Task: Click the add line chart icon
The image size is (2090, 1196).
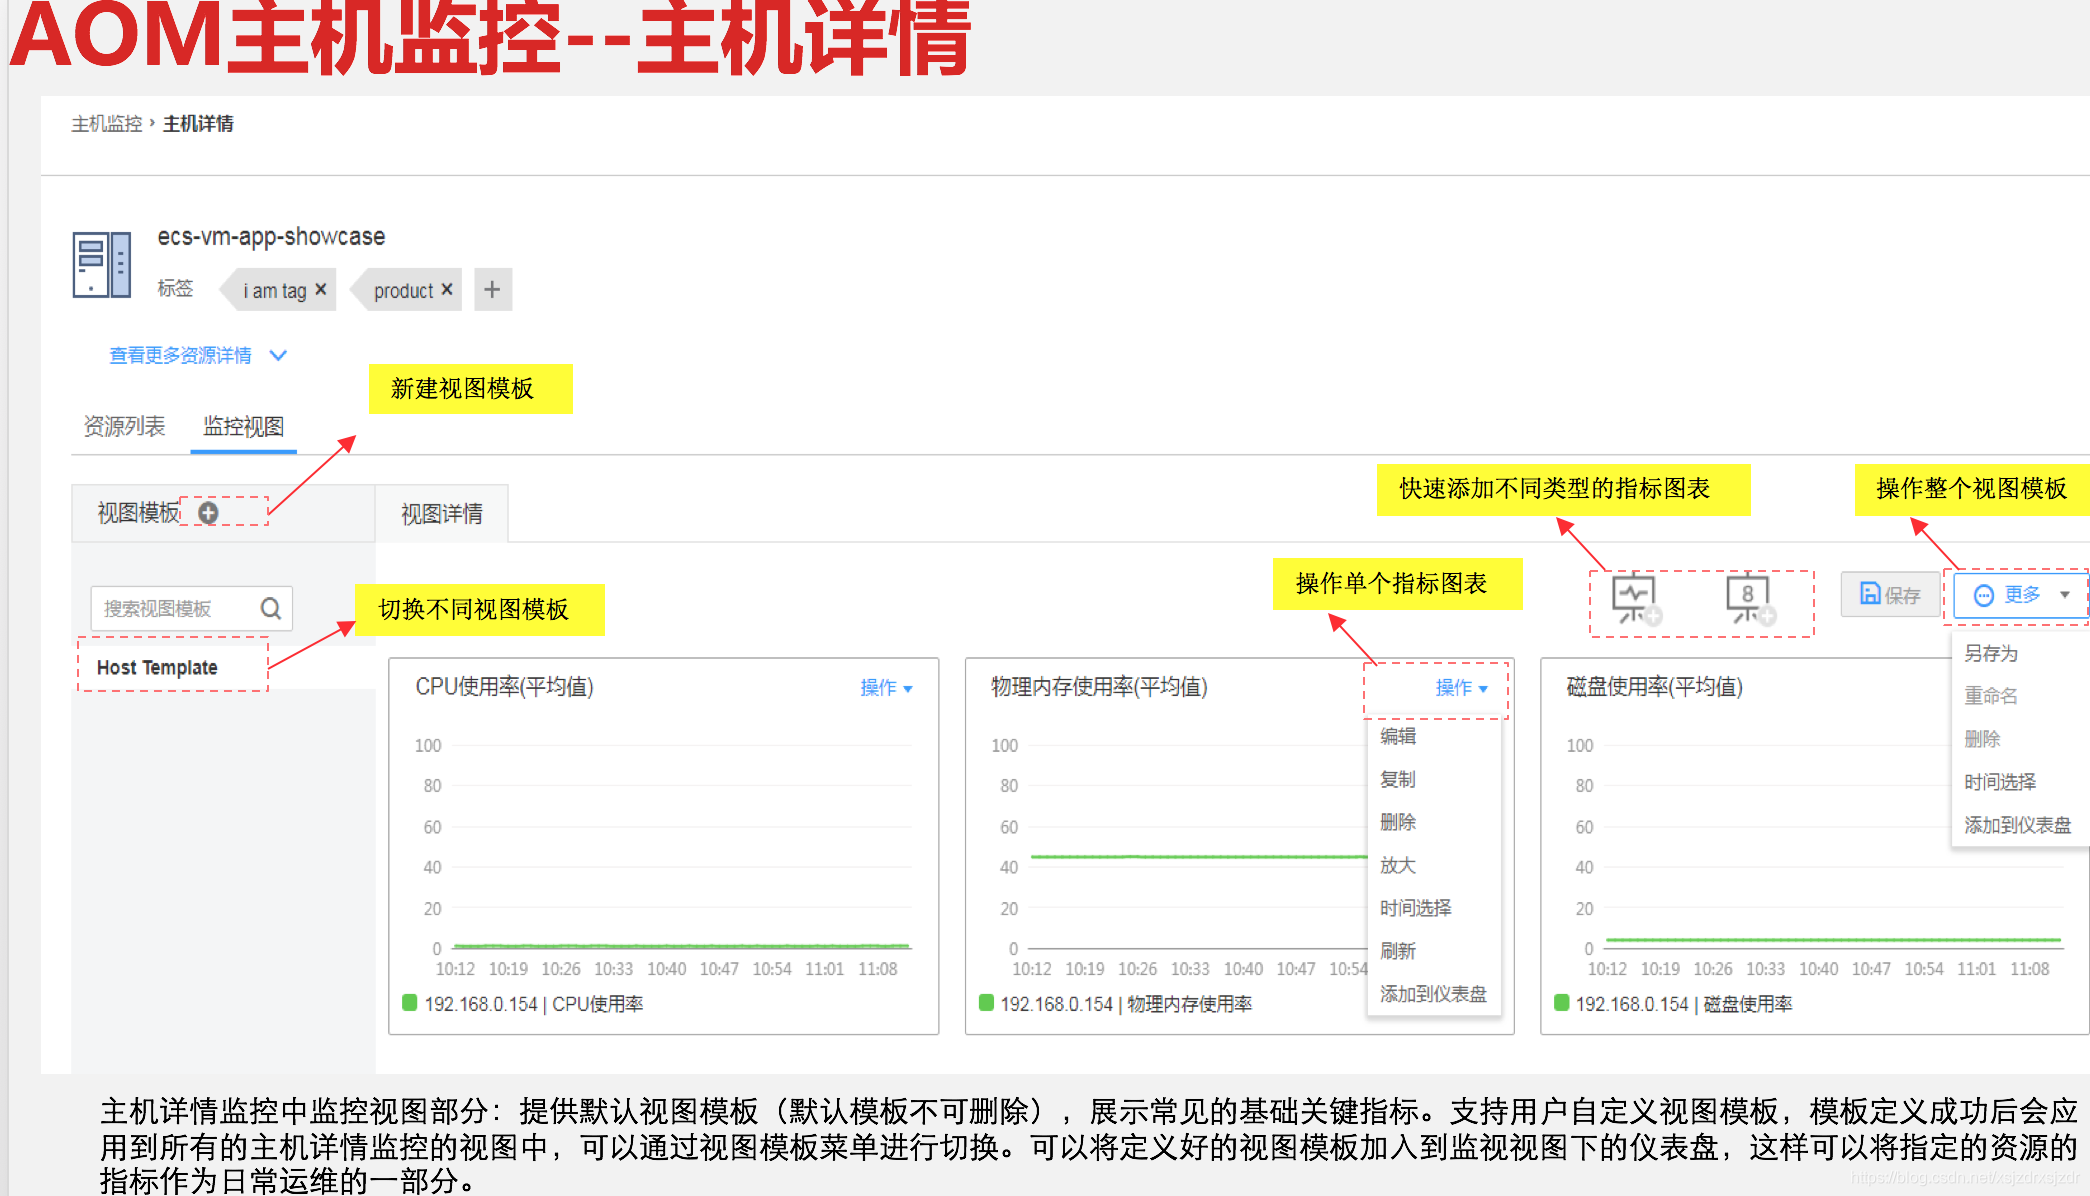Action: [1635, 599]
